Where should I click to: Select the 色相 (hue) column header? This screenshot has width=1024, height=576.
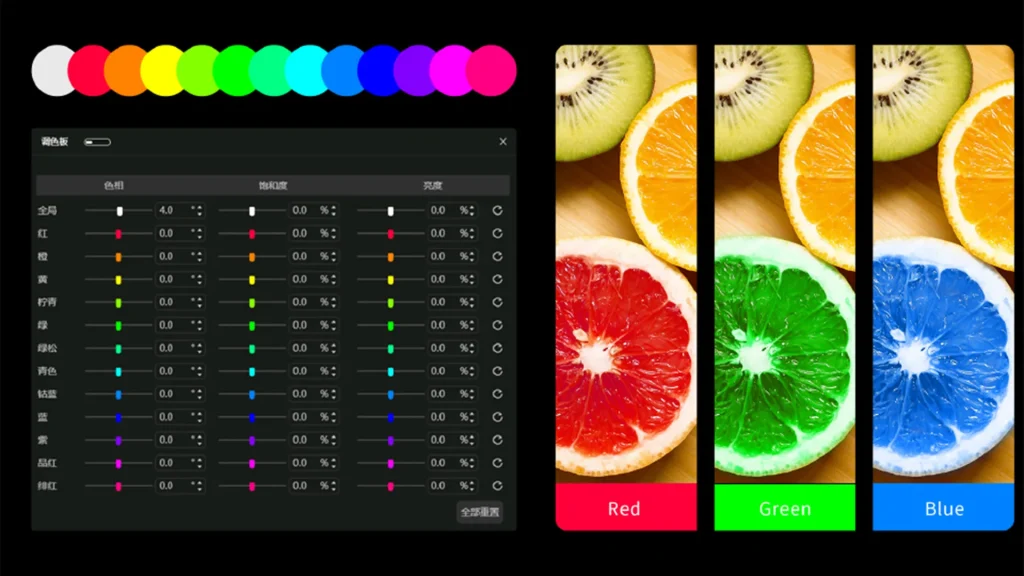(x=114, y=186)
